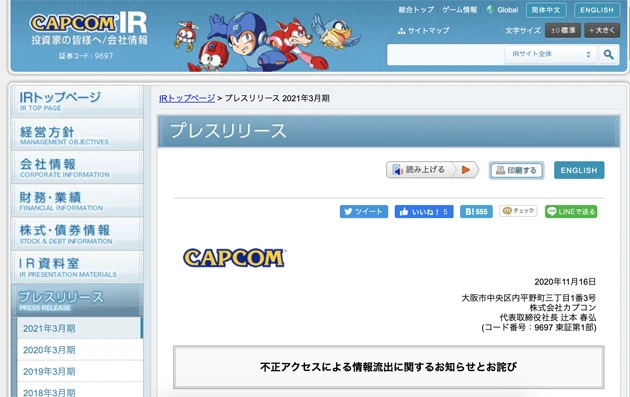Open 経営方針 Management Objectives menu
Screen dimensions: 630x397
(x=77, y=135)
